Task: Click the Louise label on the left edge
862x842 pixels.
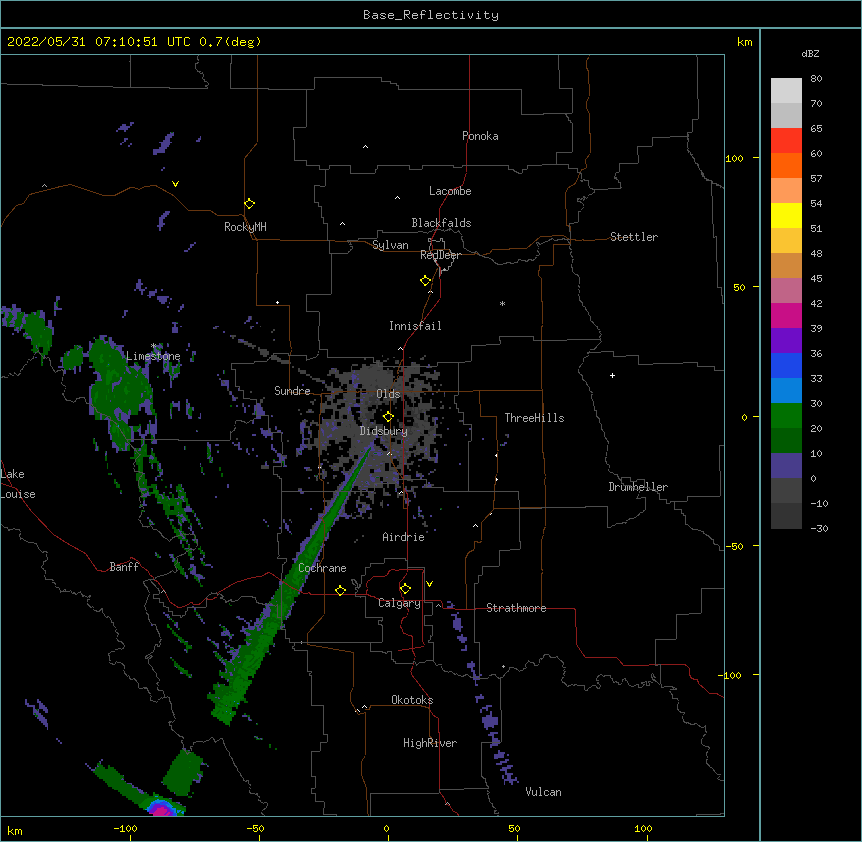Action: [x=18, y=494]
